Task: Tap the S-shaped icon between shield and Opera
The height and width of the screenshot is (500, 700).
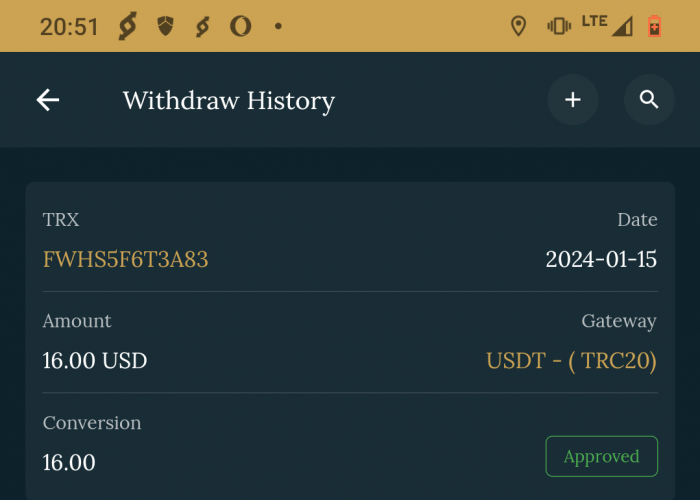Action: (x=203, y=27)
